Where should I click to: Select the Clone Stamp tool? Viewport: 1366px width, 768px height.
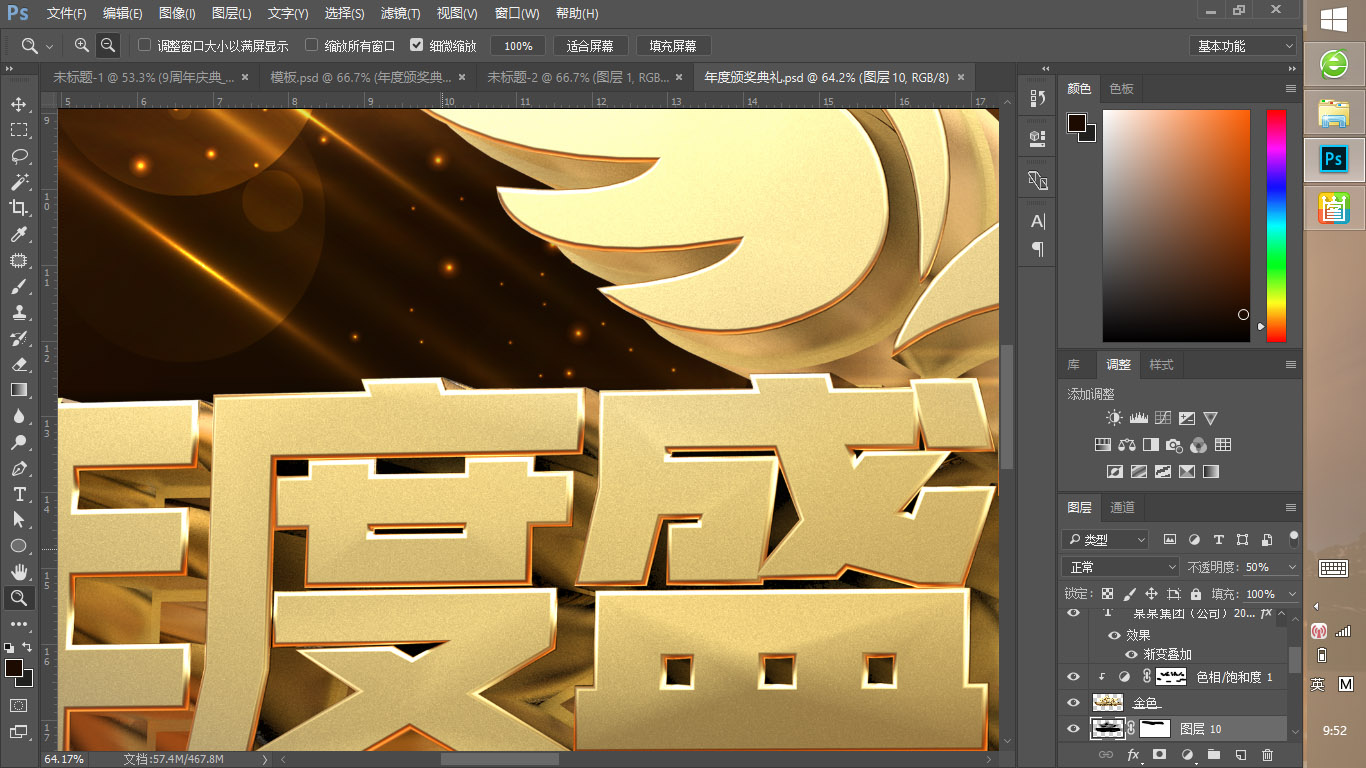(19, 312)
